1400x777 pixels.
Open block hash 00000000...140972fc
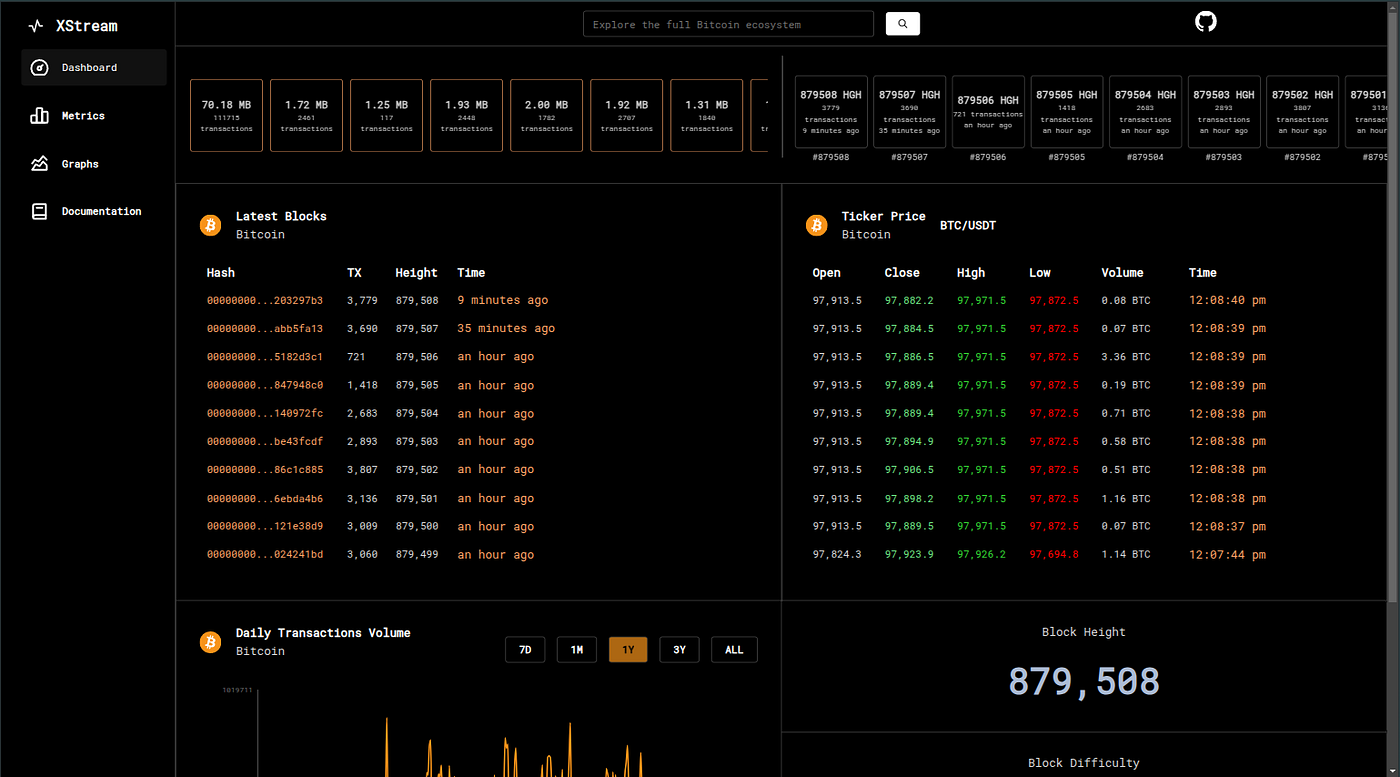[x=265, y=414]
